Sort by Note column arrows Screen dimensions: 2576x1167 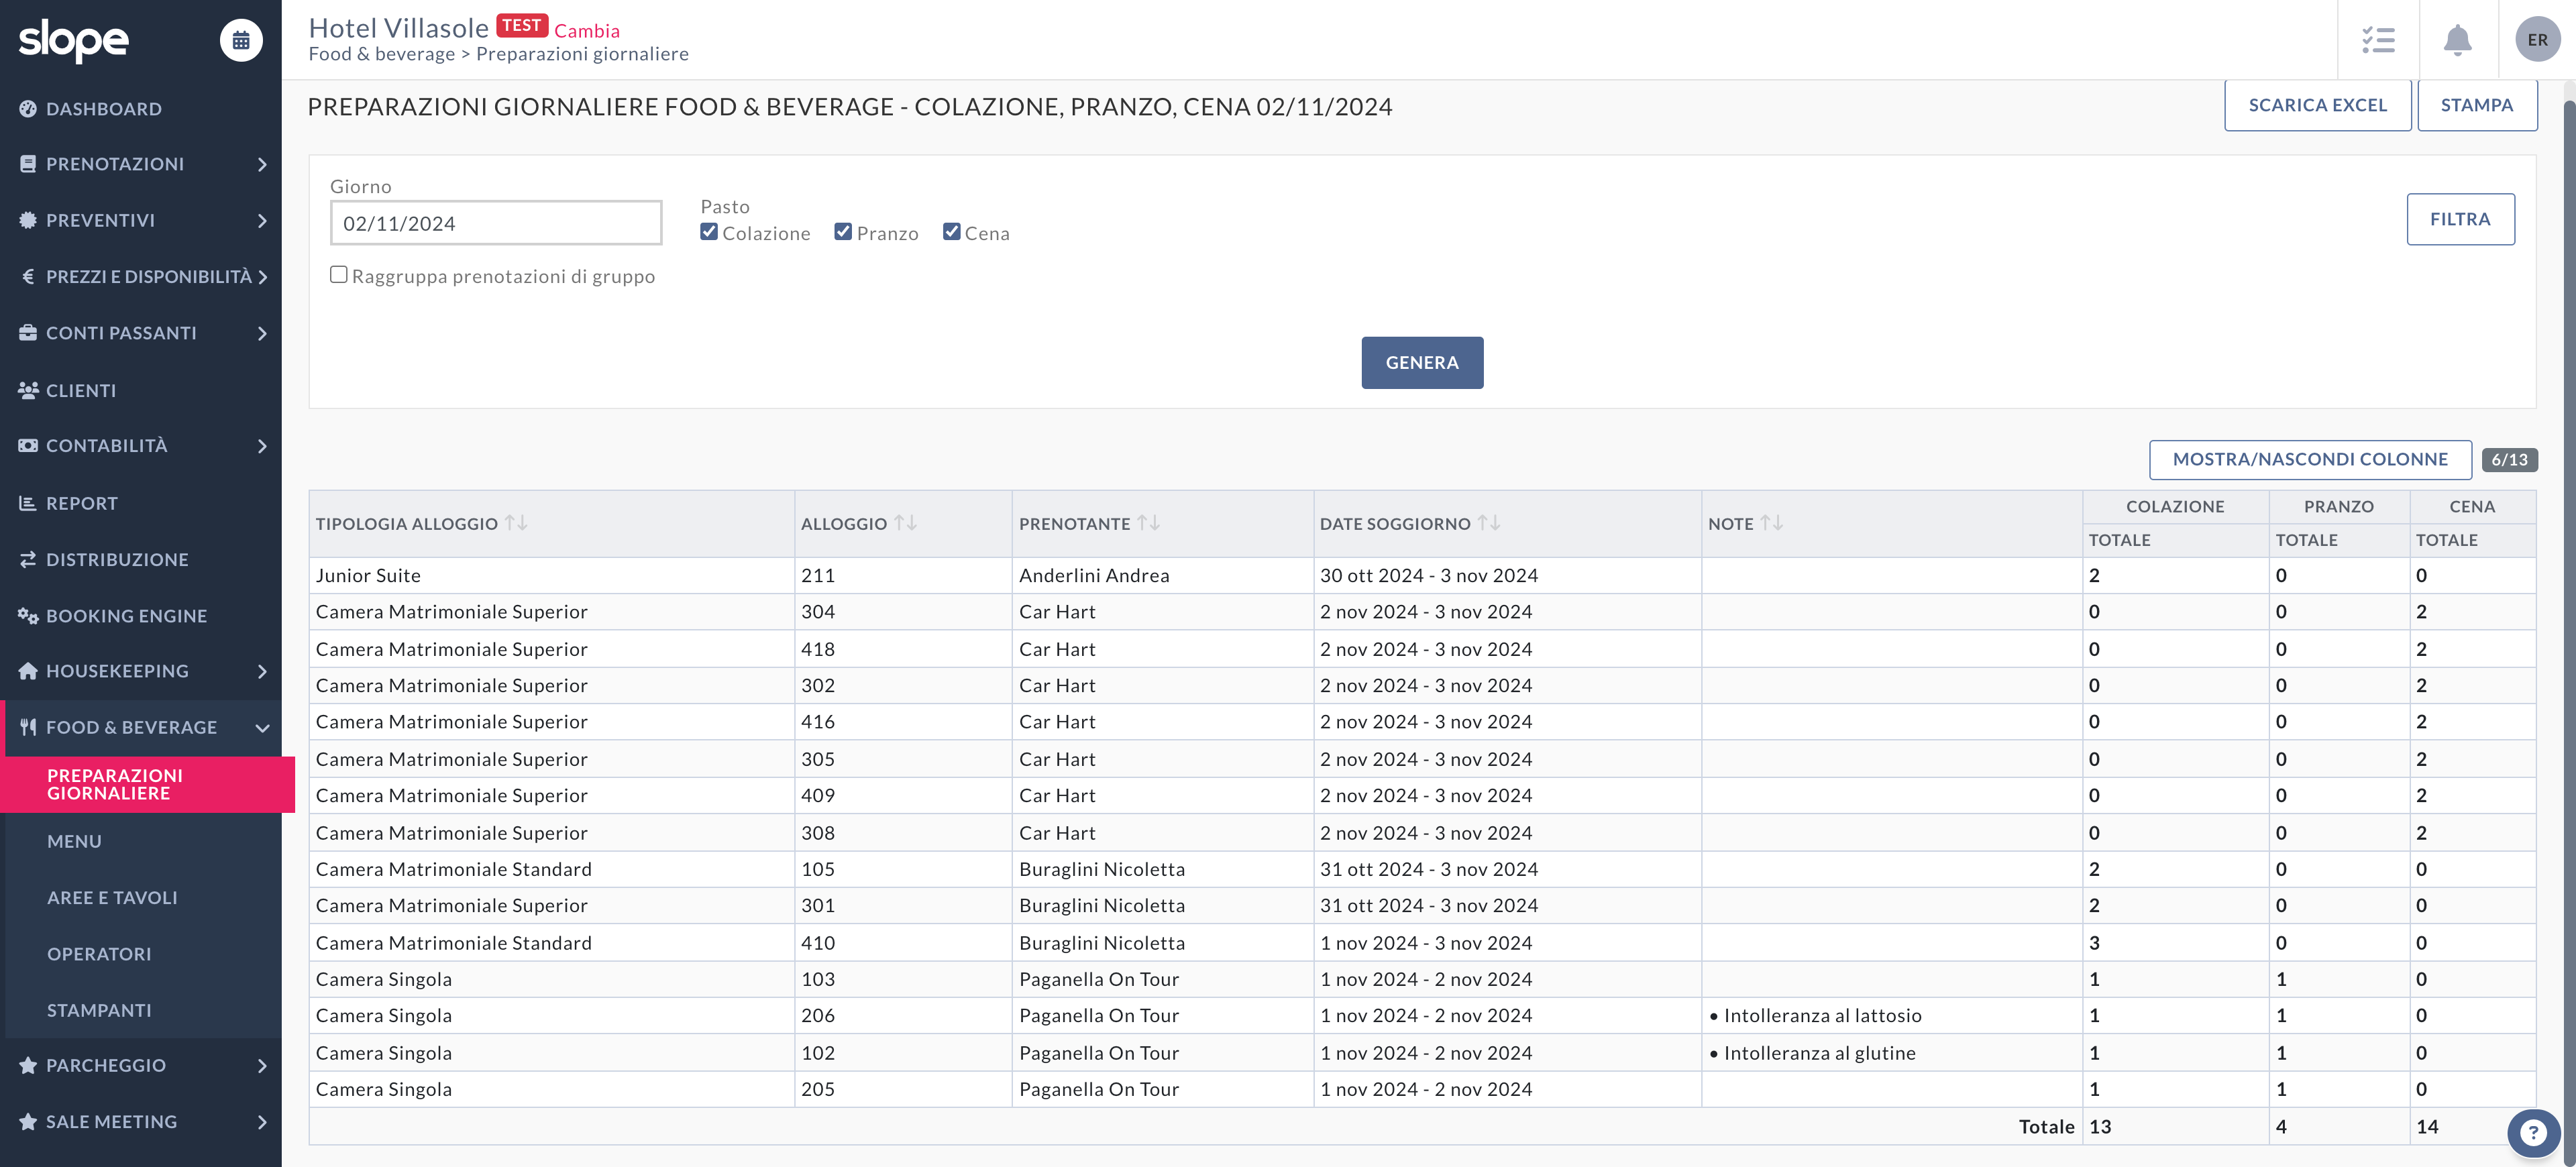(1772, 523)
